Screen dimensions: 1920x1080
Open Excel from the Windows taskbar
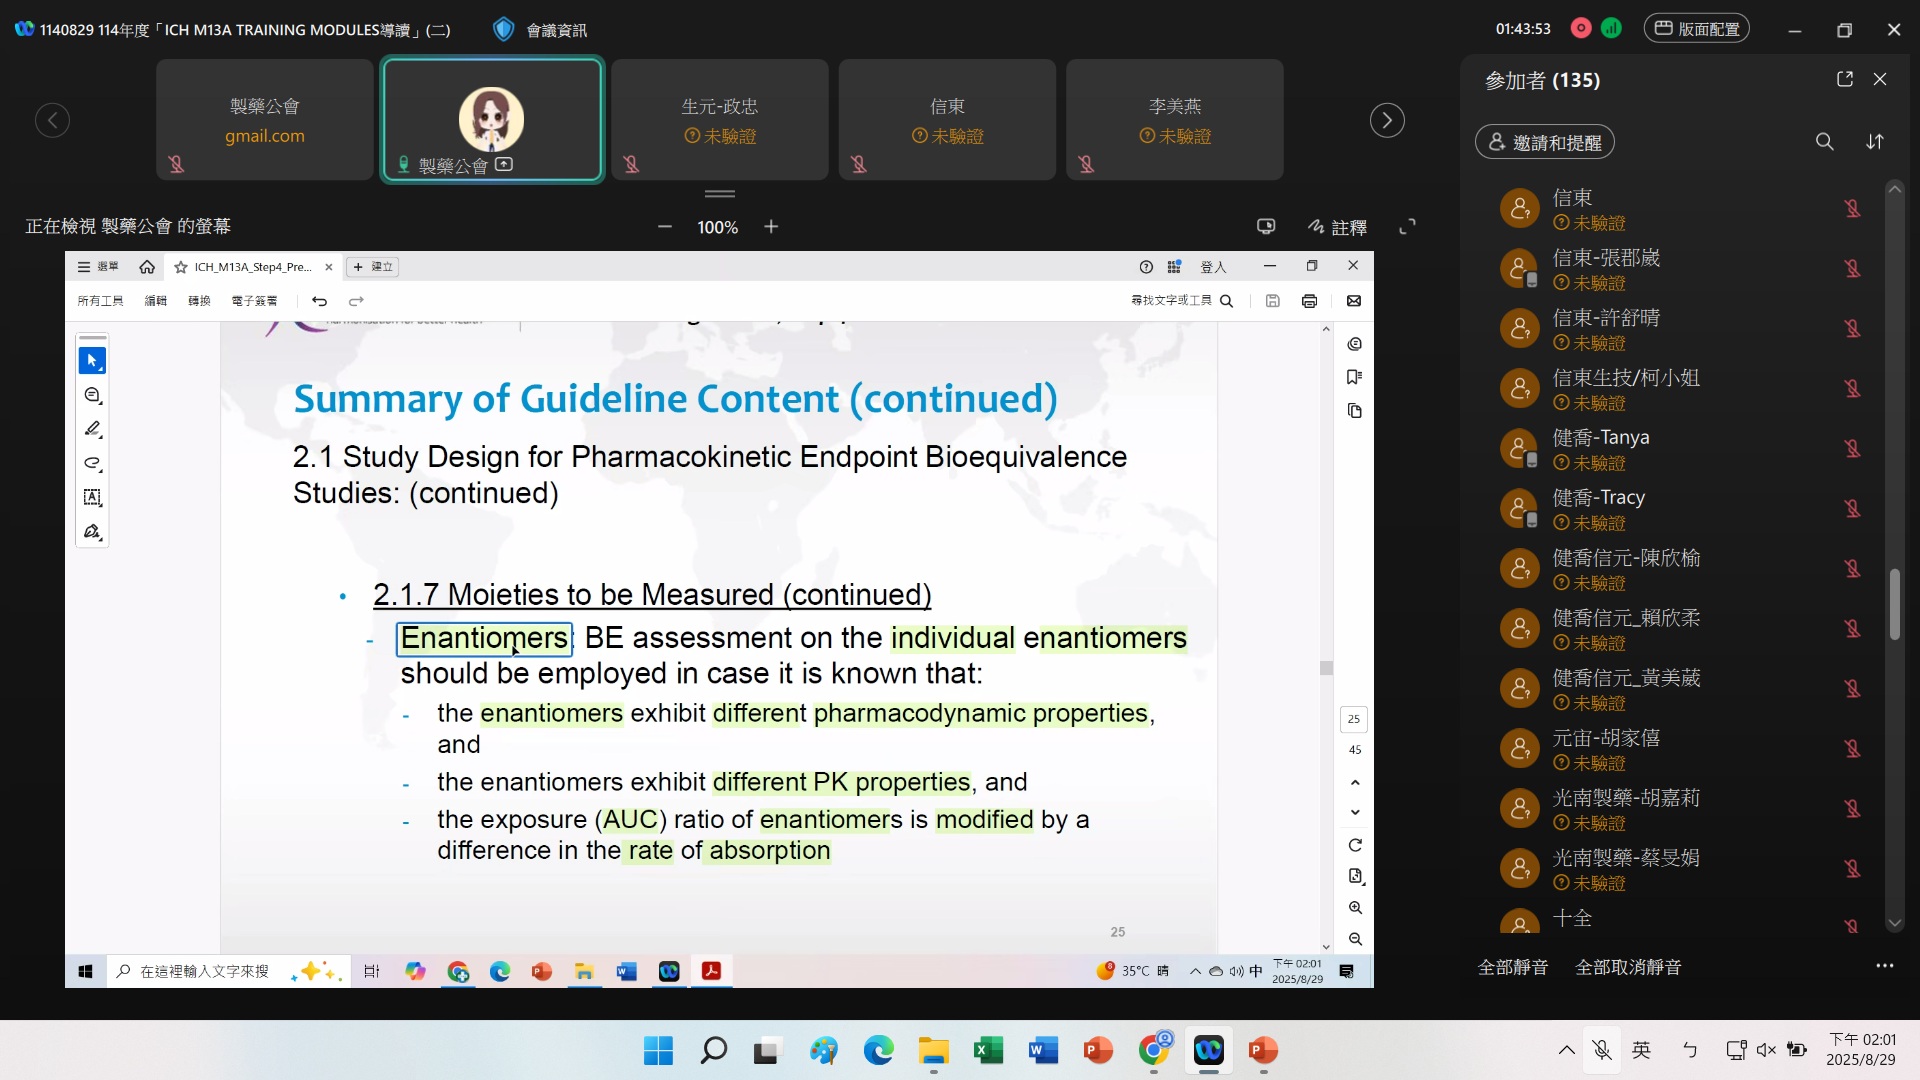point(988,1050)
